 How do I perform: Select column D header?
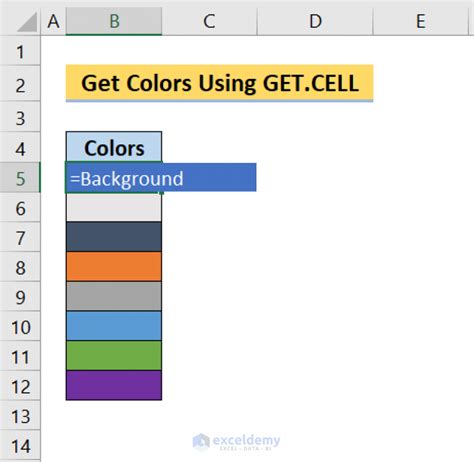[x=315, y=21]
